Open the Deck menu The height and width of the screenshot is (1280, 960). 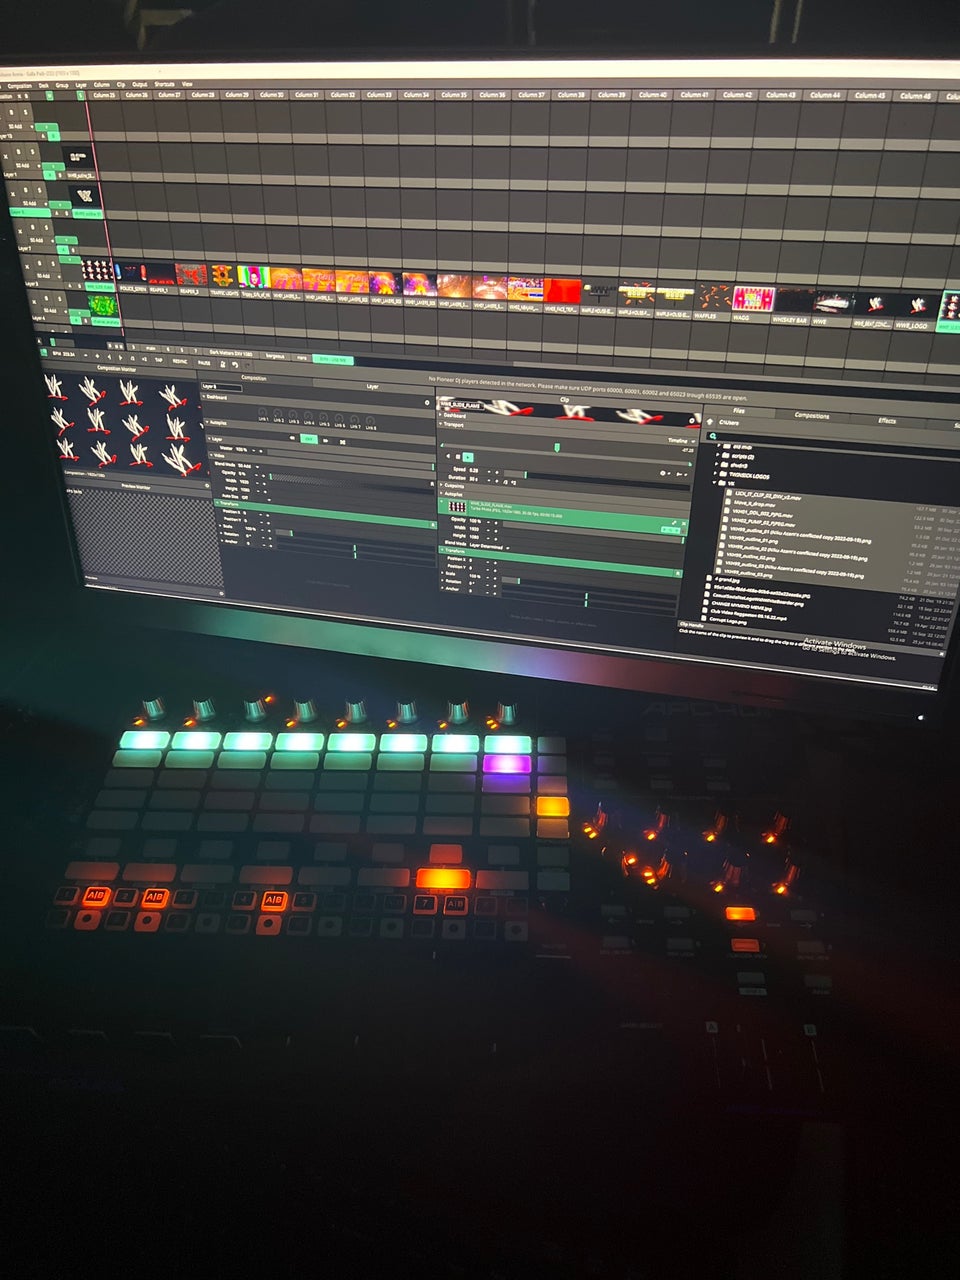click(44, 85)
